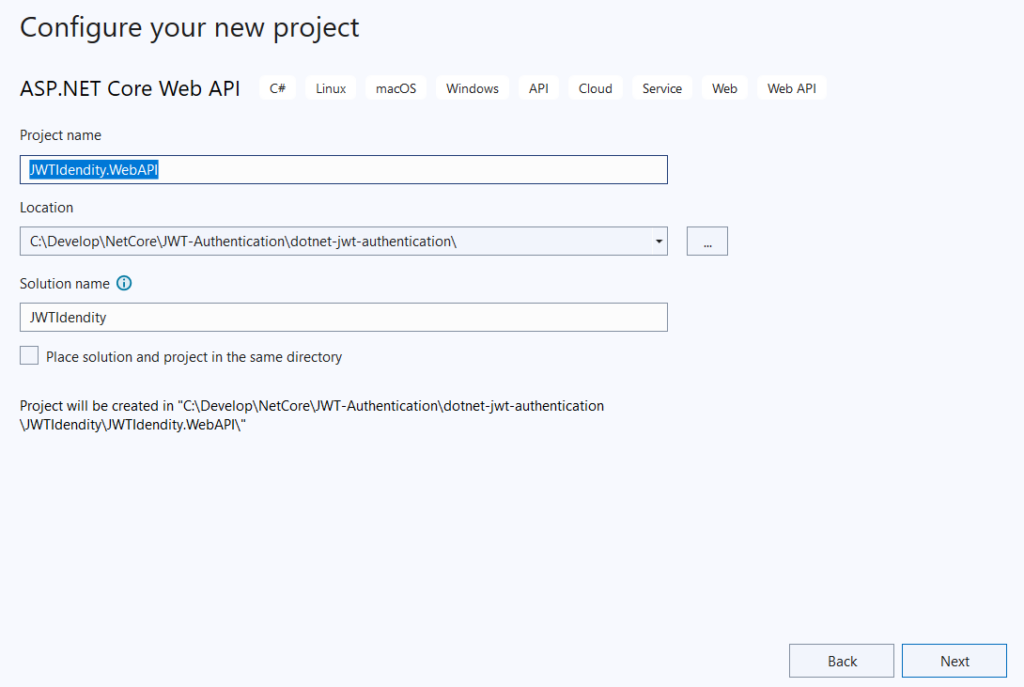The height and width of the screenshot is (687, 1024).
Task: Click the 'Project will be created in' path text
Action: click(312, 415)
